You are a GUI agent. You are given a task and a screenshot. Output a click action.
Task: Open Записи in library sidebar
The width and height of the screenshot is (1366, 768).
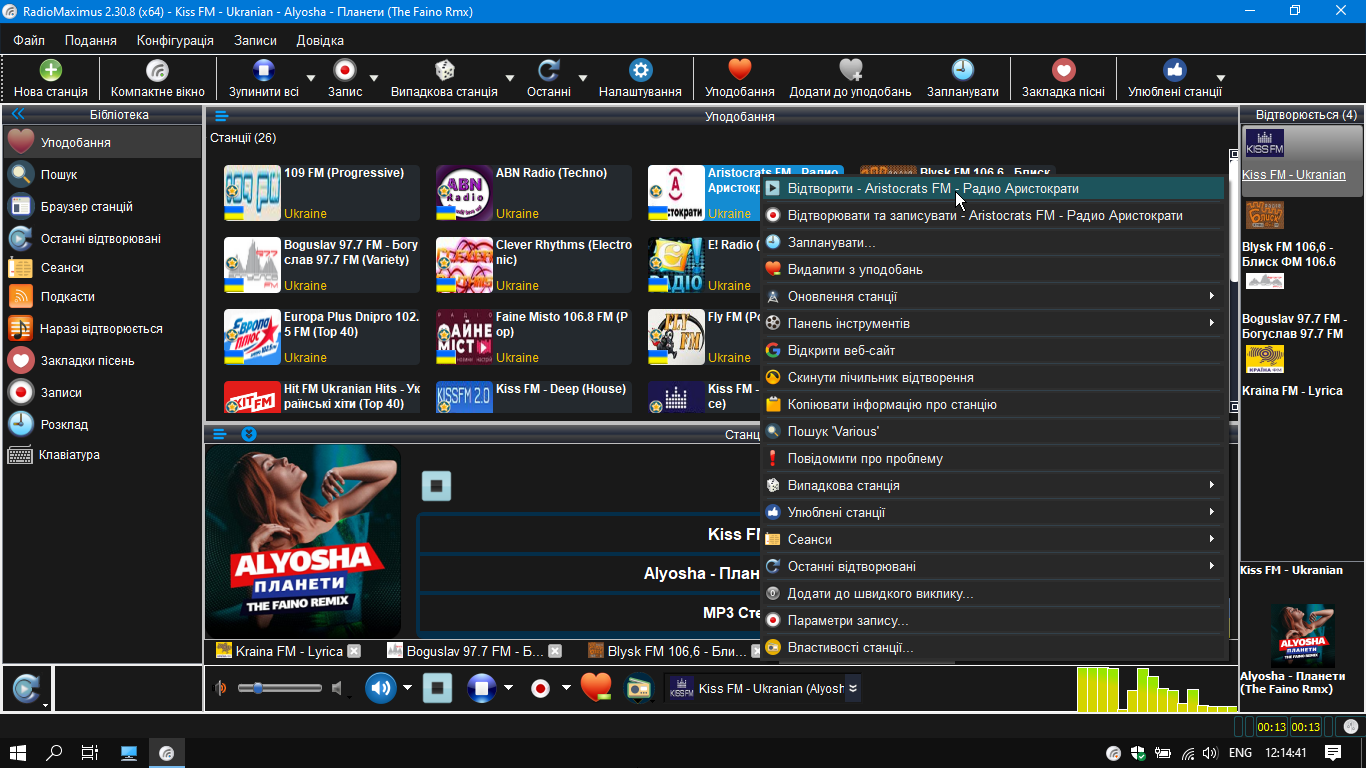click(x=102, y=393)
